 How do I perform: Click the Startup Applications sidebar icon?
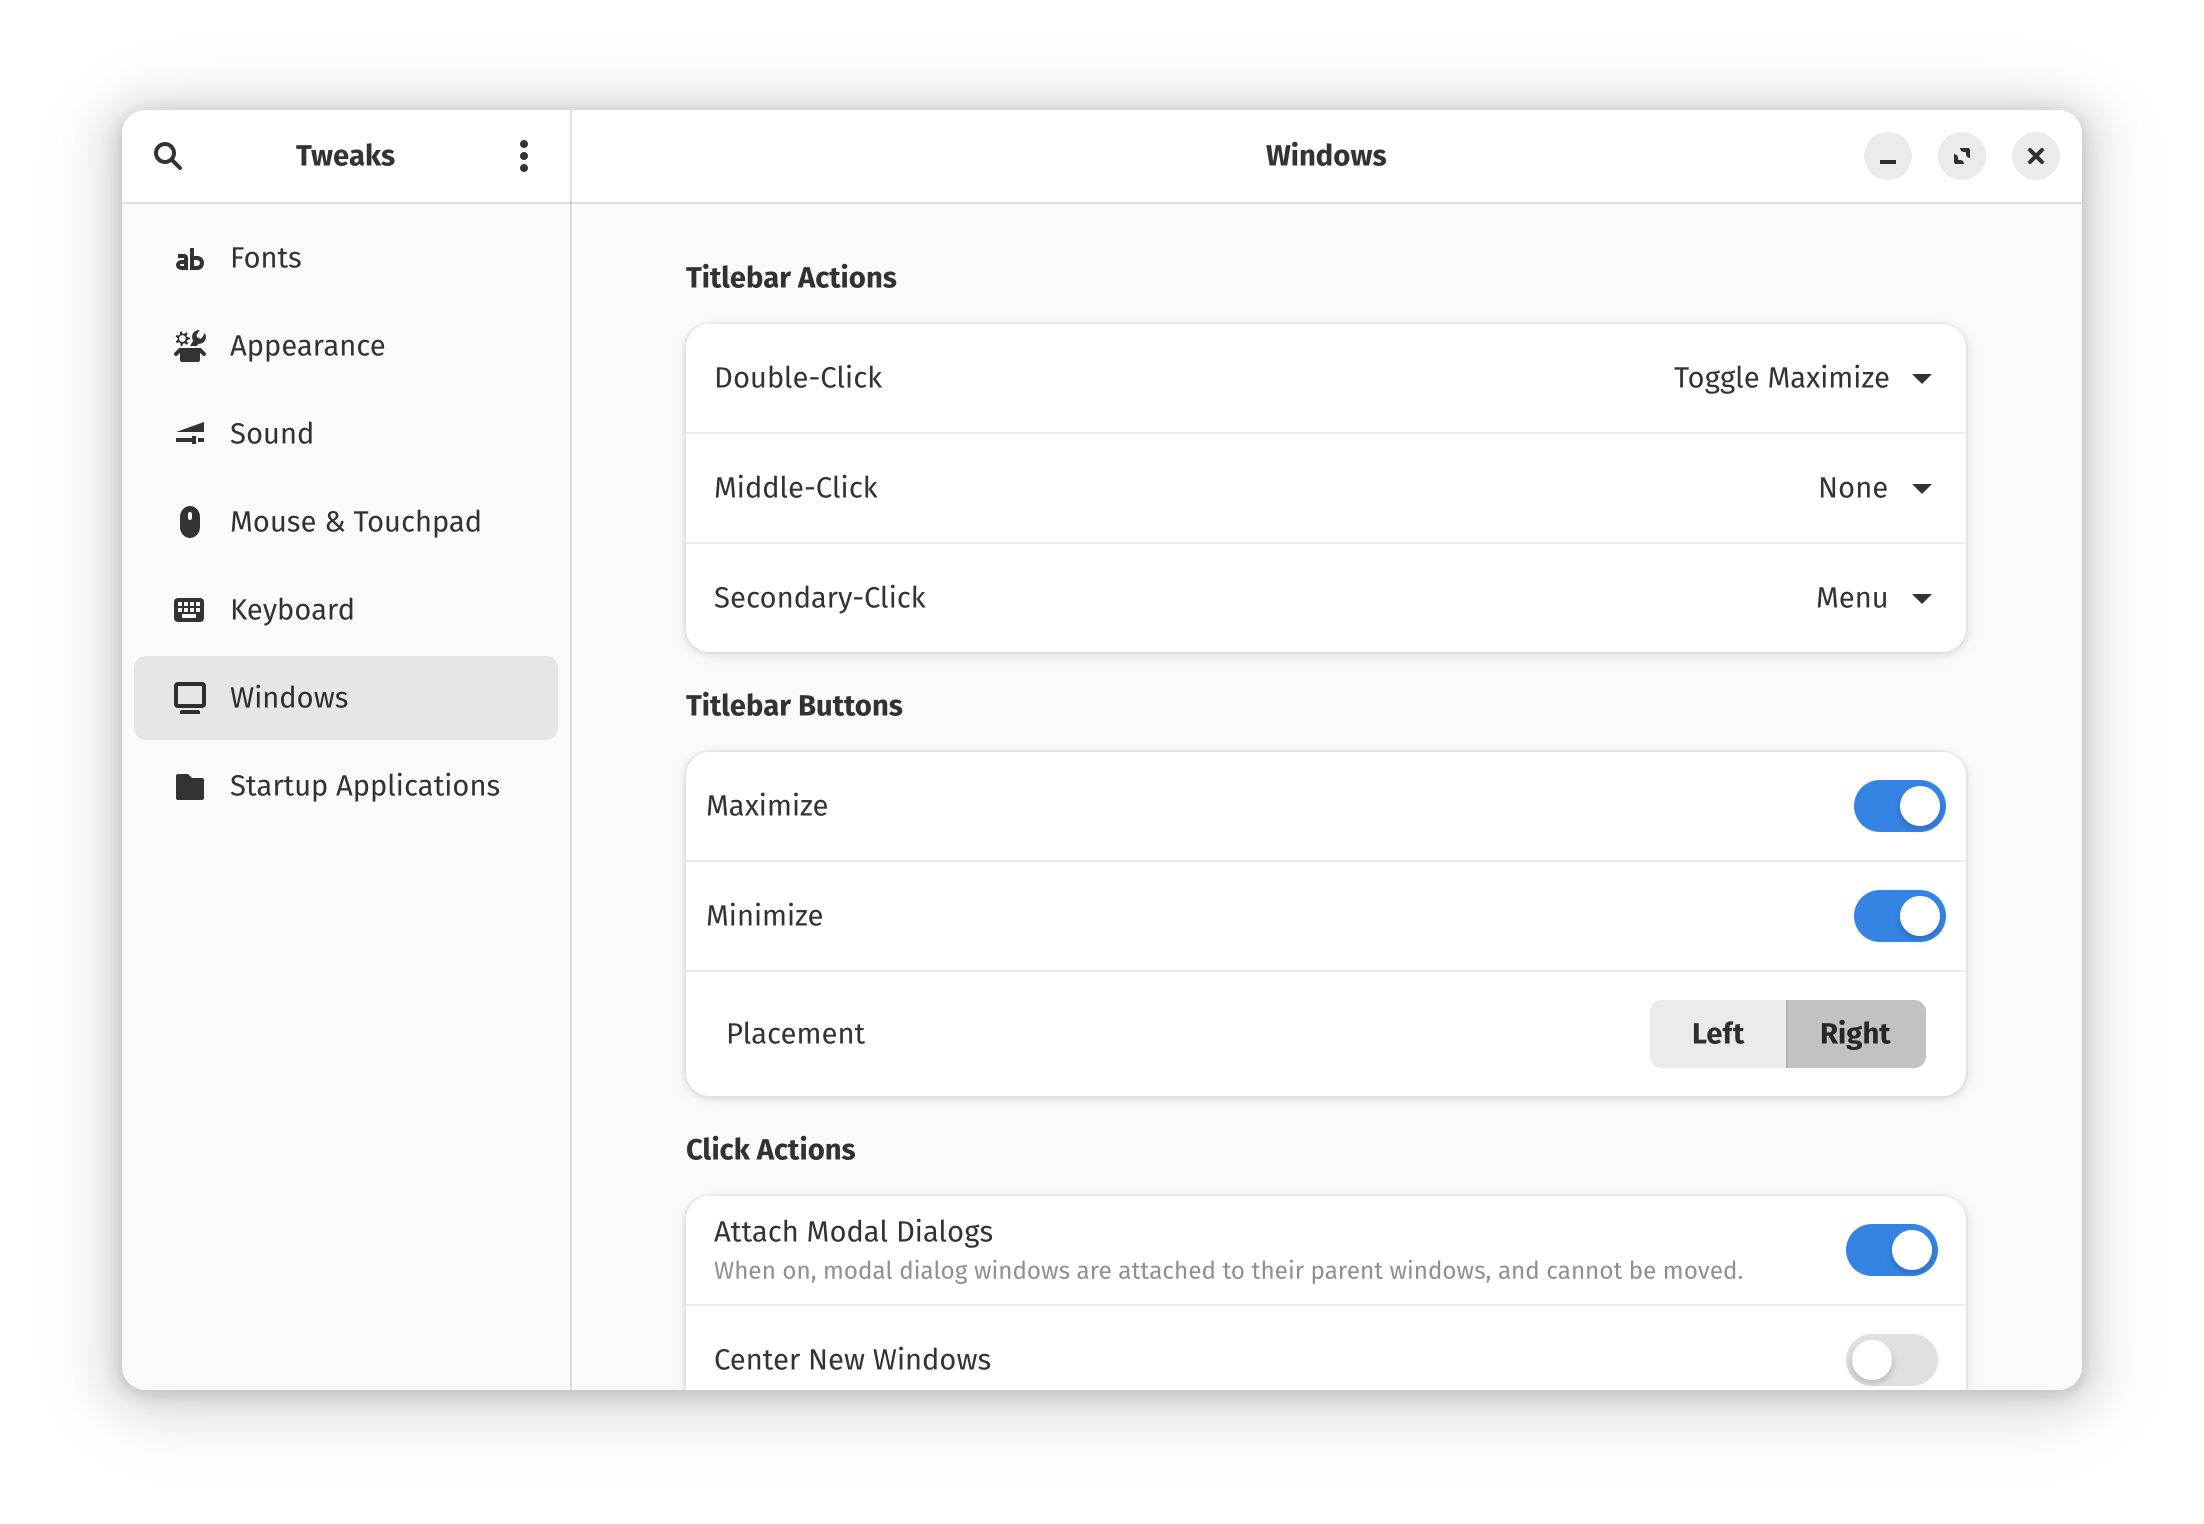pos(191,785)
